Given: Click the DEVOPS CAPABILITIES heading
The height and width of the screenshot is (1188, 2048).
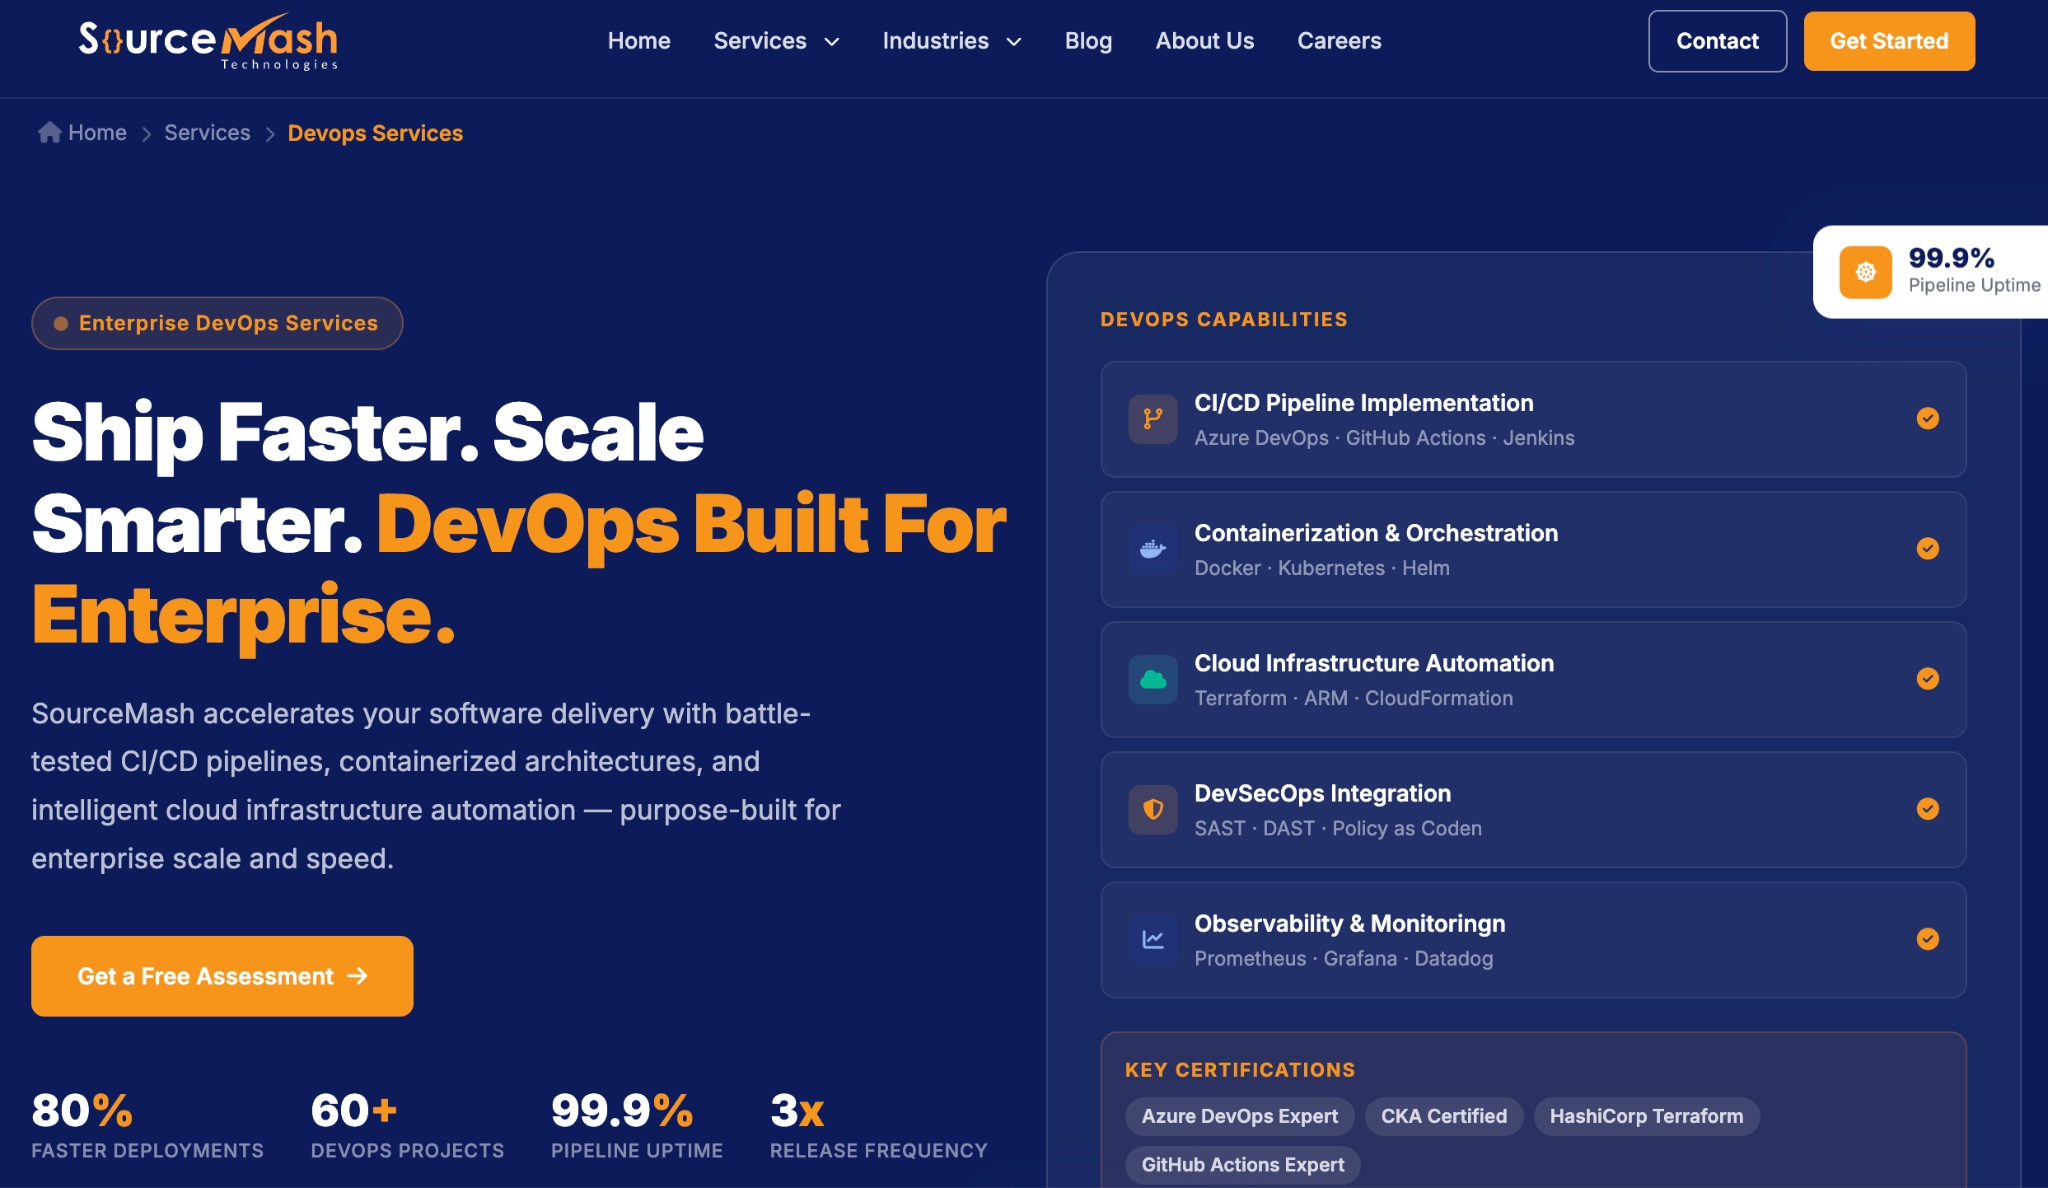Looking at the screenshot, I should click(1224, 319).
